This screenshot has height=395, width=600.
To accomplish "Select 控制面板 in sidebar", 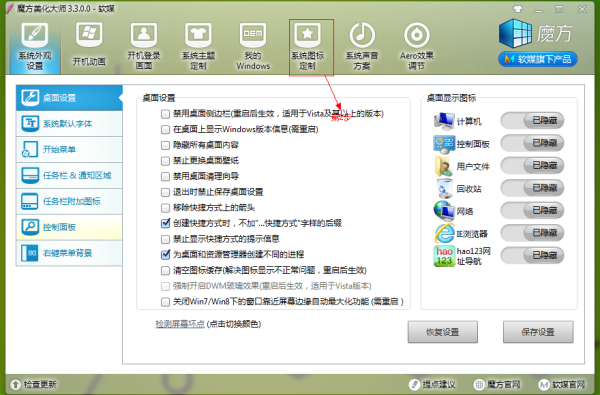I will click(69, 227).
